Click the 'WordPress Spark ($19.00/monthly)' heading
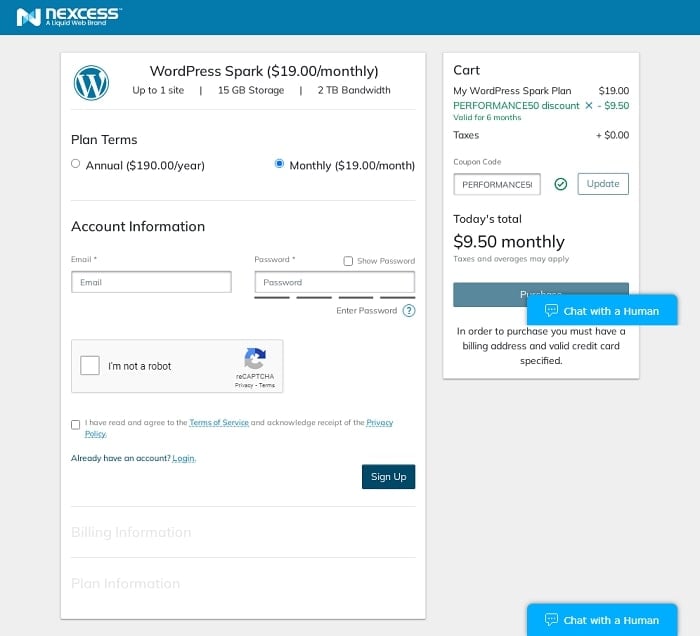The image size is (700, 636). [264, 71]
